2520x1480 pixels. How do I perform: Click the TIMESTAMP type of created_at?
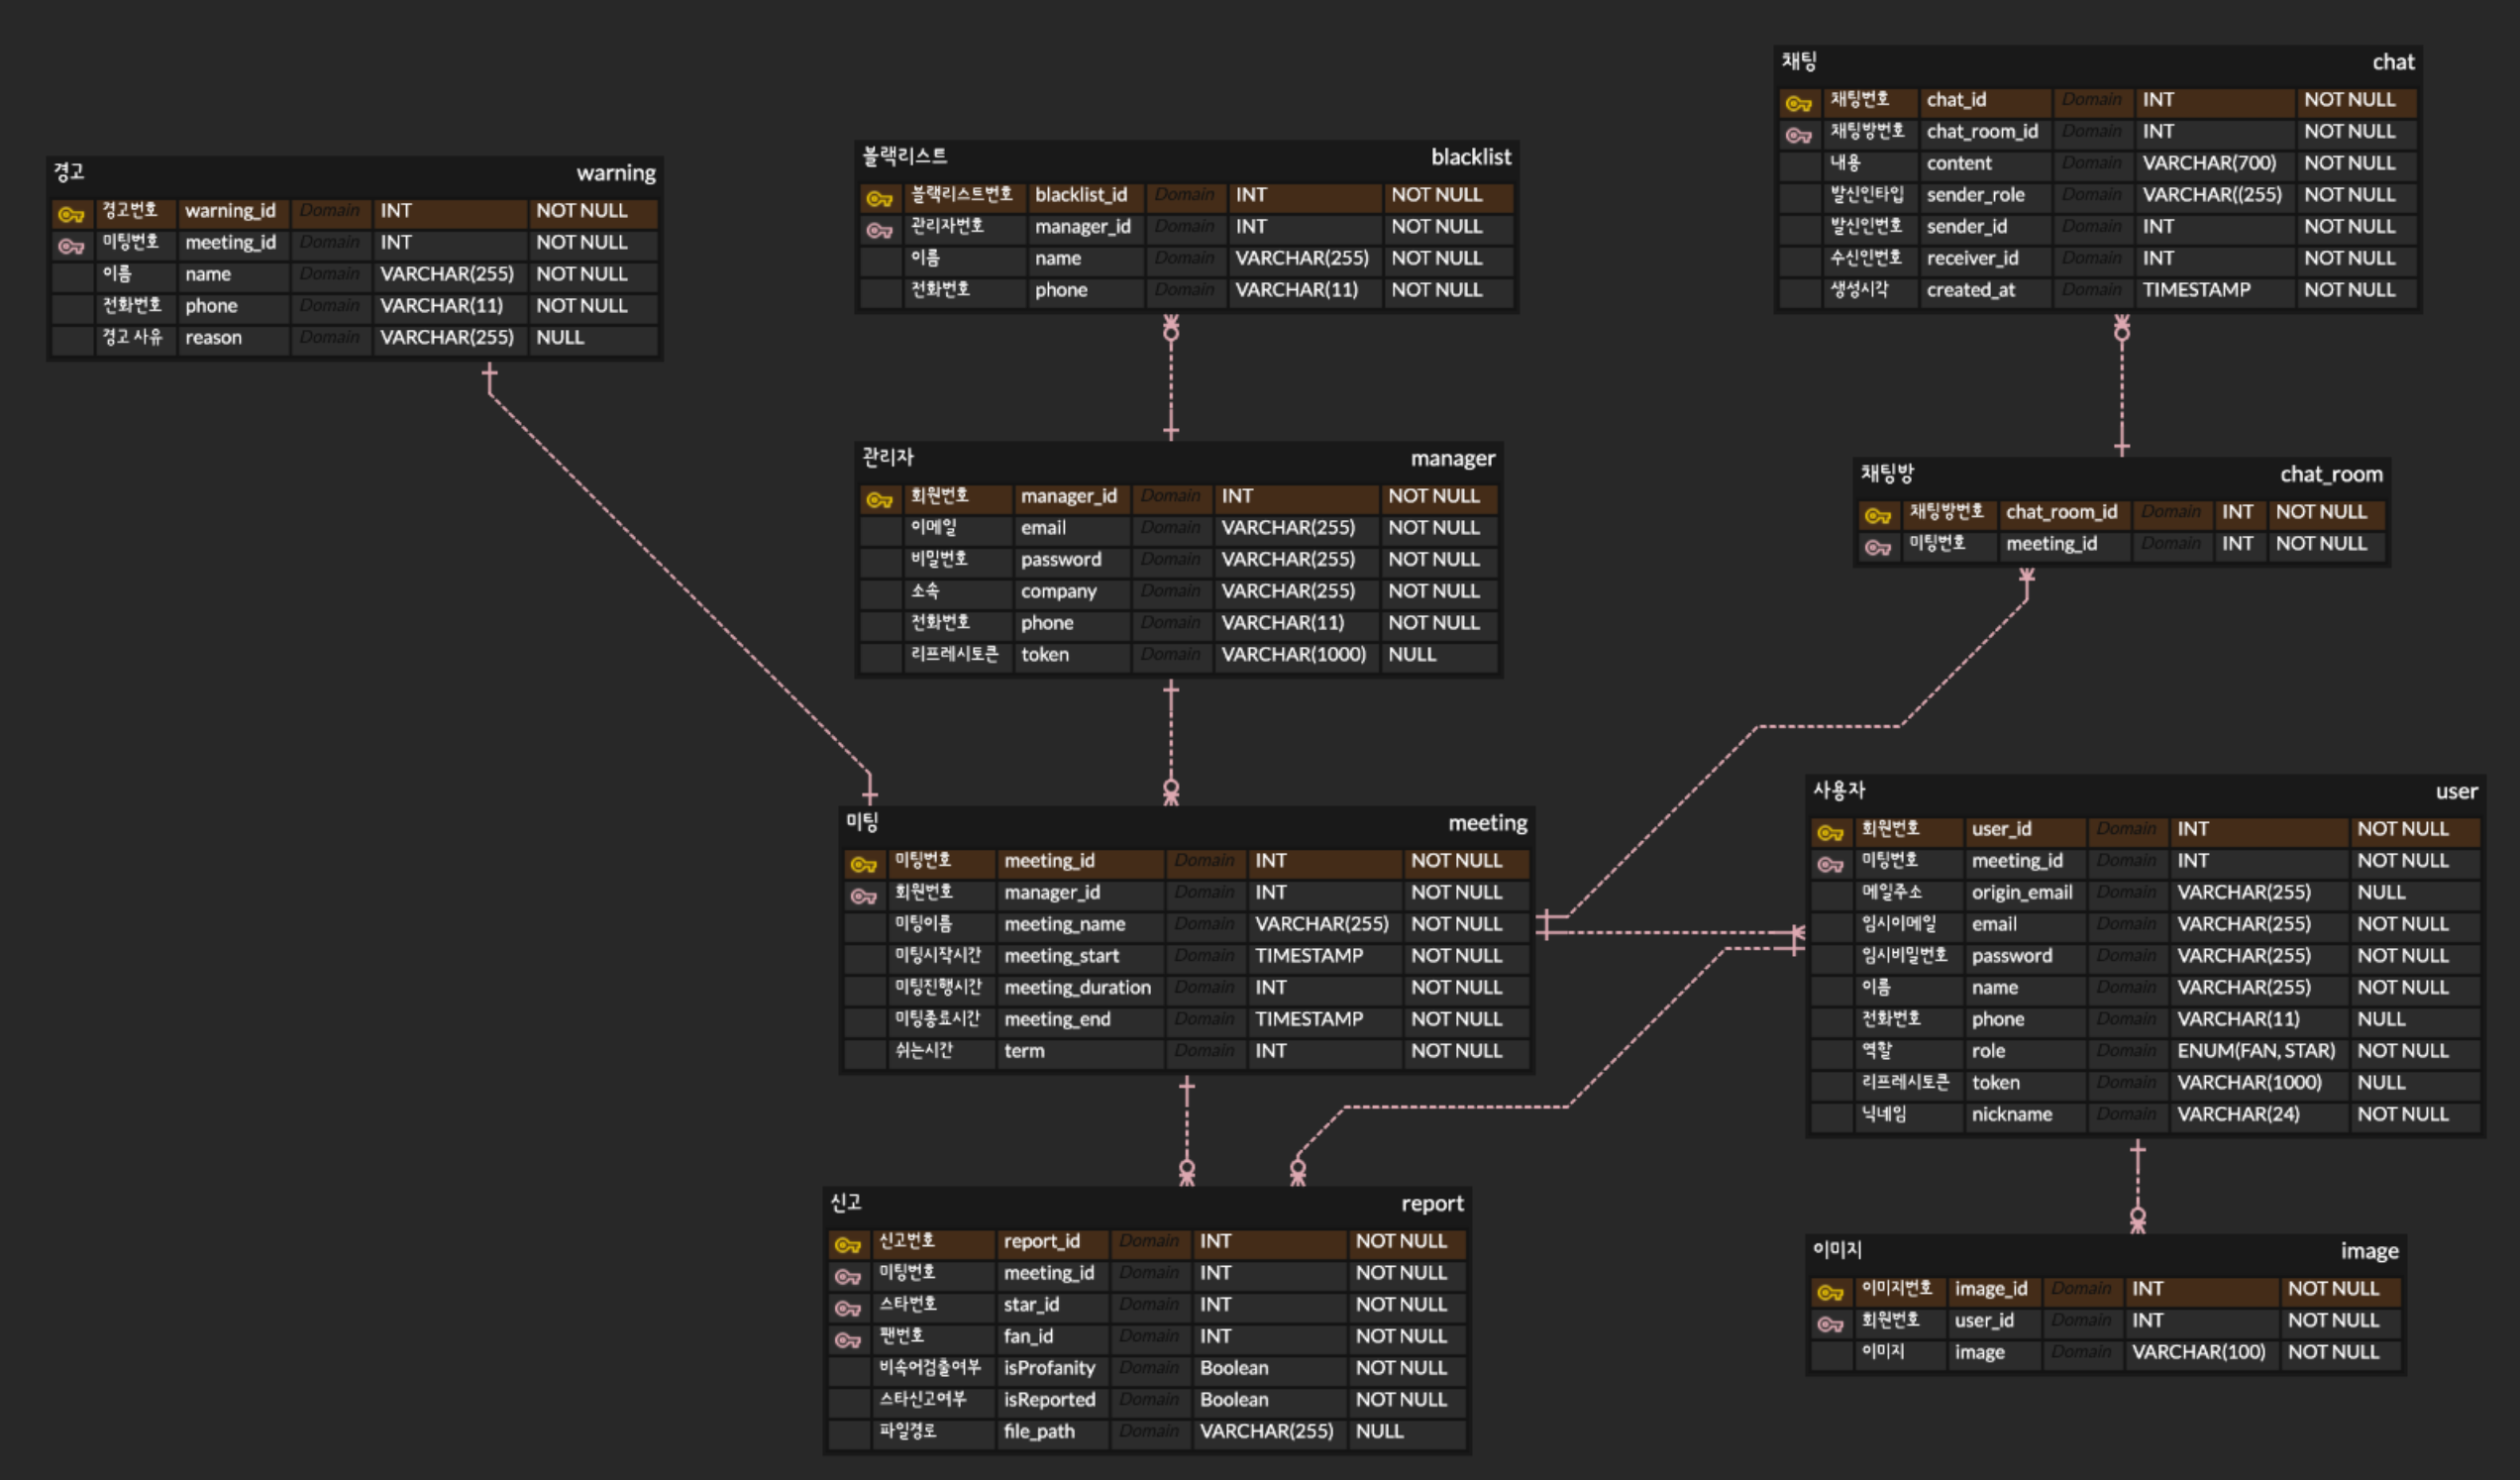click(x=2196, y=290)
